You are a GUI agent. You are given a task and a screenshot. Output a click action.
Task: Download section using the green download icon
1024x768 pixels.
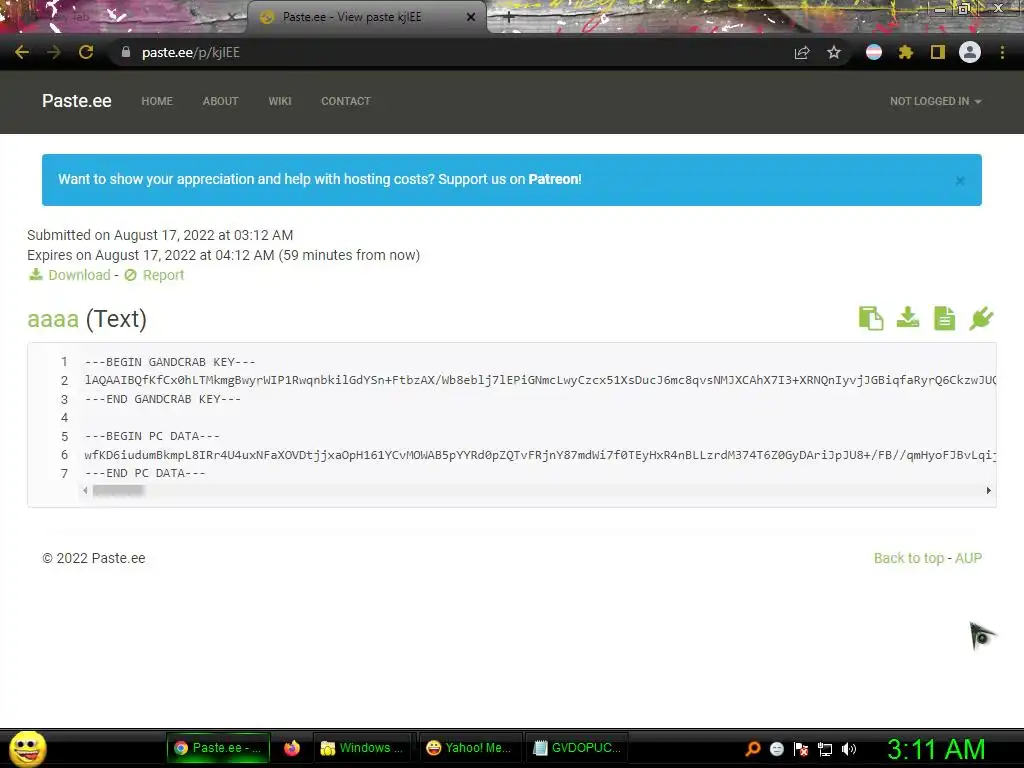[908, 318]
